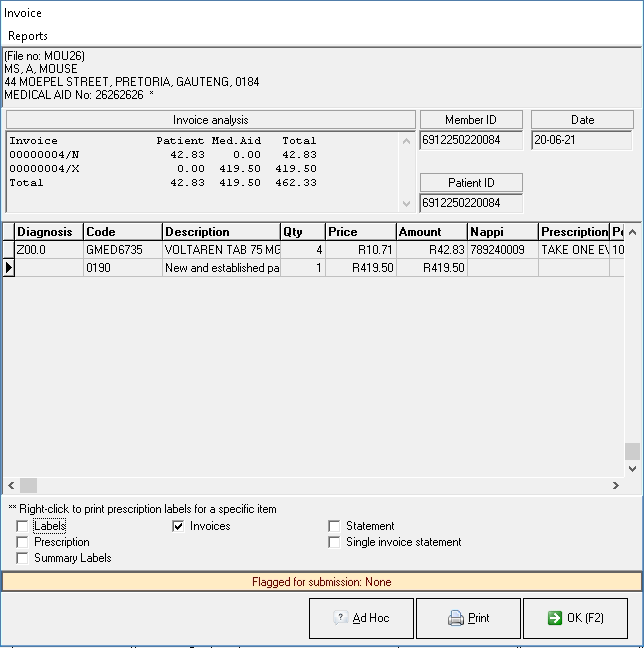The height and width of the screenshot is (648, 644).
Task: Enable the Prescription checkbox
Action: point(22,542)
